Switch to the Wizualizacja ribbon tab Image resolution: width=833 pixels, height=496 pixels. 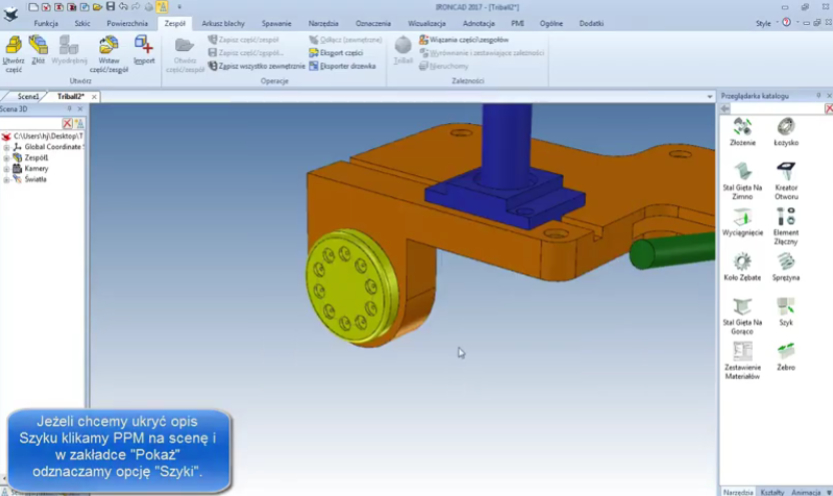(426, 22)
